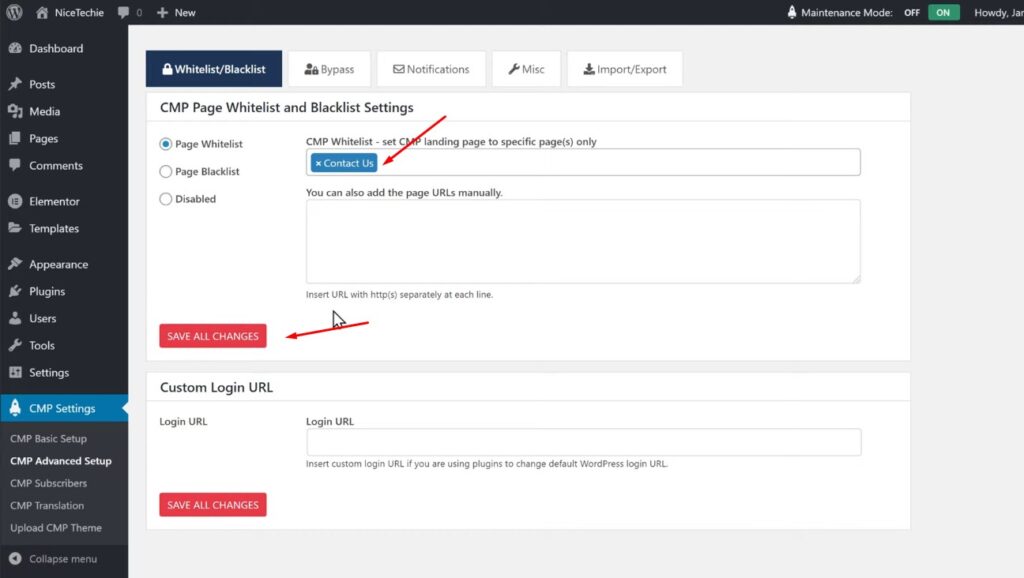Image resolution: width=1024 pixels, height=578 pixels.
Task: Select the Page Blacklist radio button
Action: pos(166,172)
